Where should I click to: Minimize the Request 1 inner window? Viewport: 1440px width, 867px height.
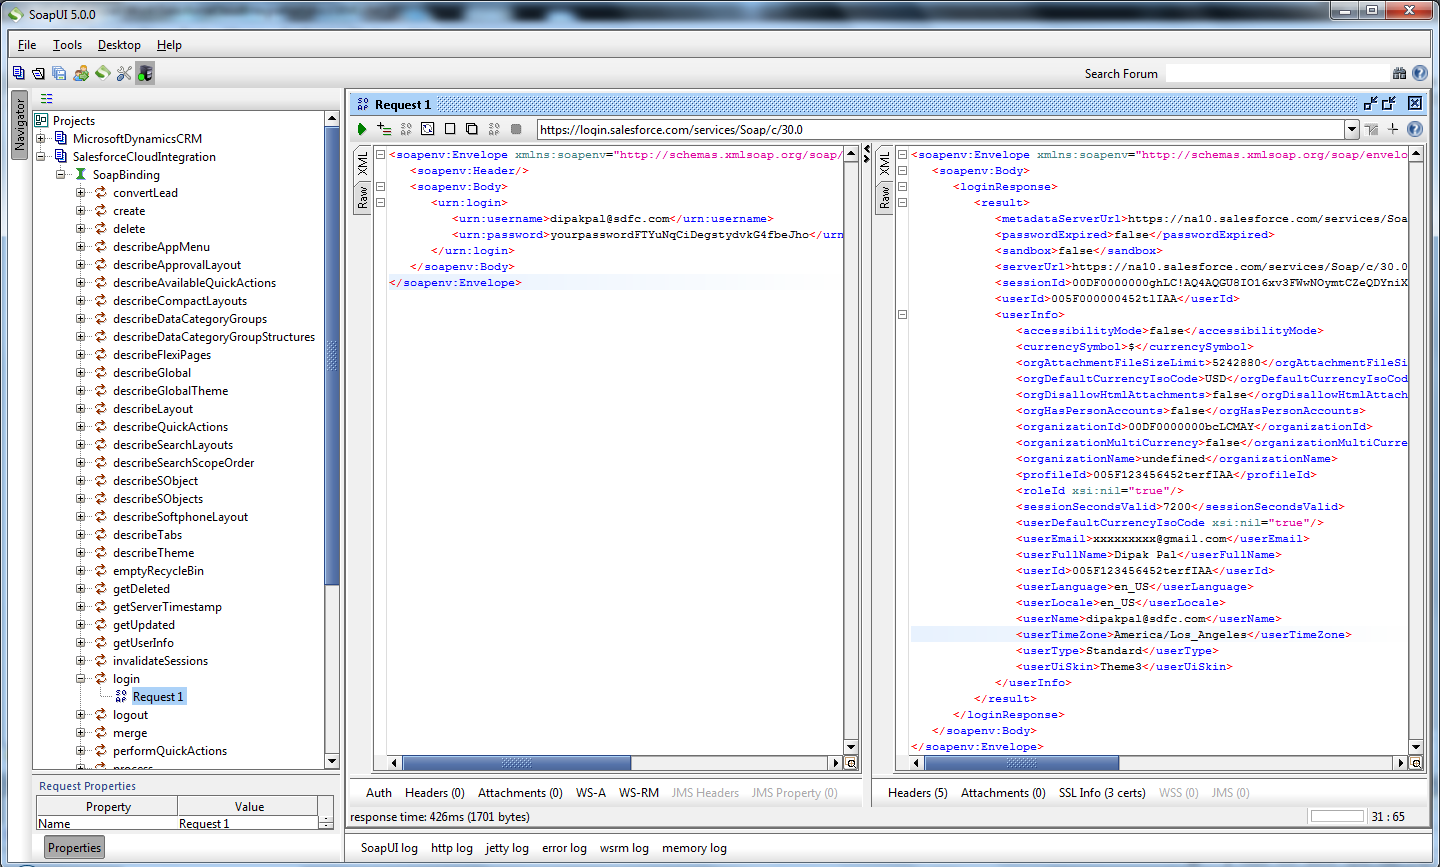click(1370, 103)
